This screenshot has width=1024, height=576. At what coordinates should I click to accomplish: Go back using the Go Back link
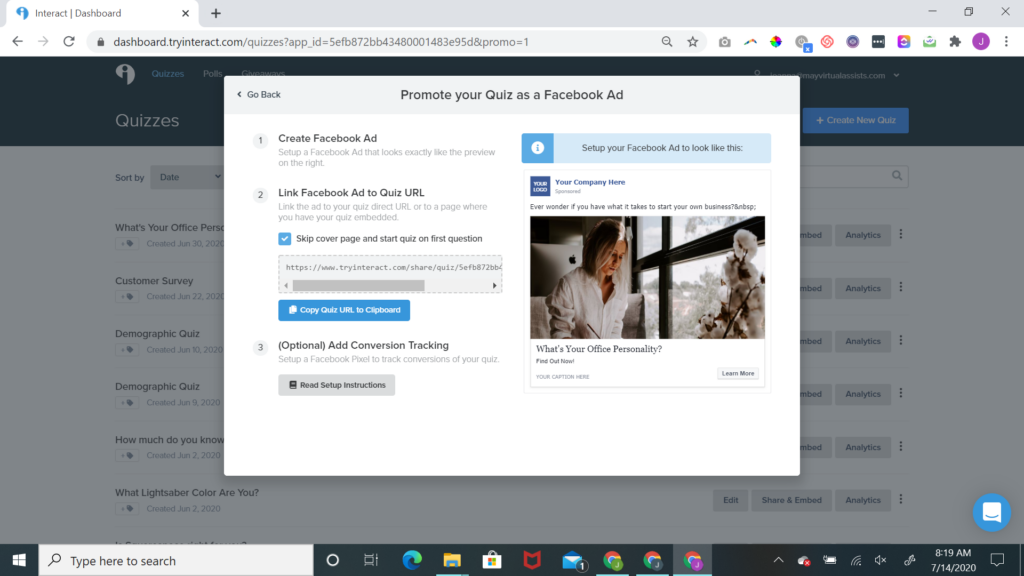[x=259, y=95]
